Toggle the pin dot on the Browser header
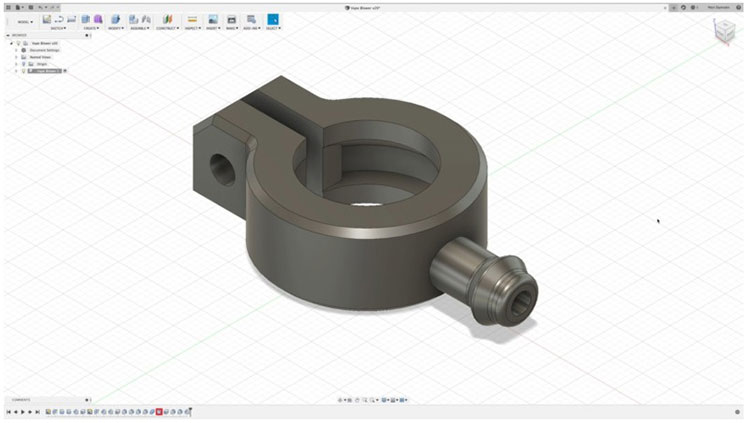The image size is (750, 423). click(x=87, y=35)
